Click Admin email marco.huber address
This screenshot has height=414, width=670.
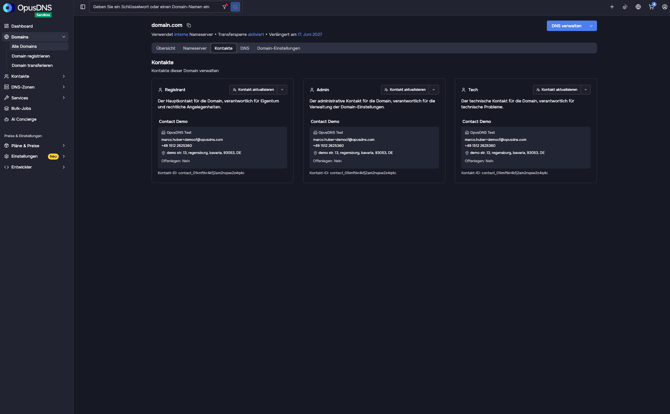click(344, 140)
